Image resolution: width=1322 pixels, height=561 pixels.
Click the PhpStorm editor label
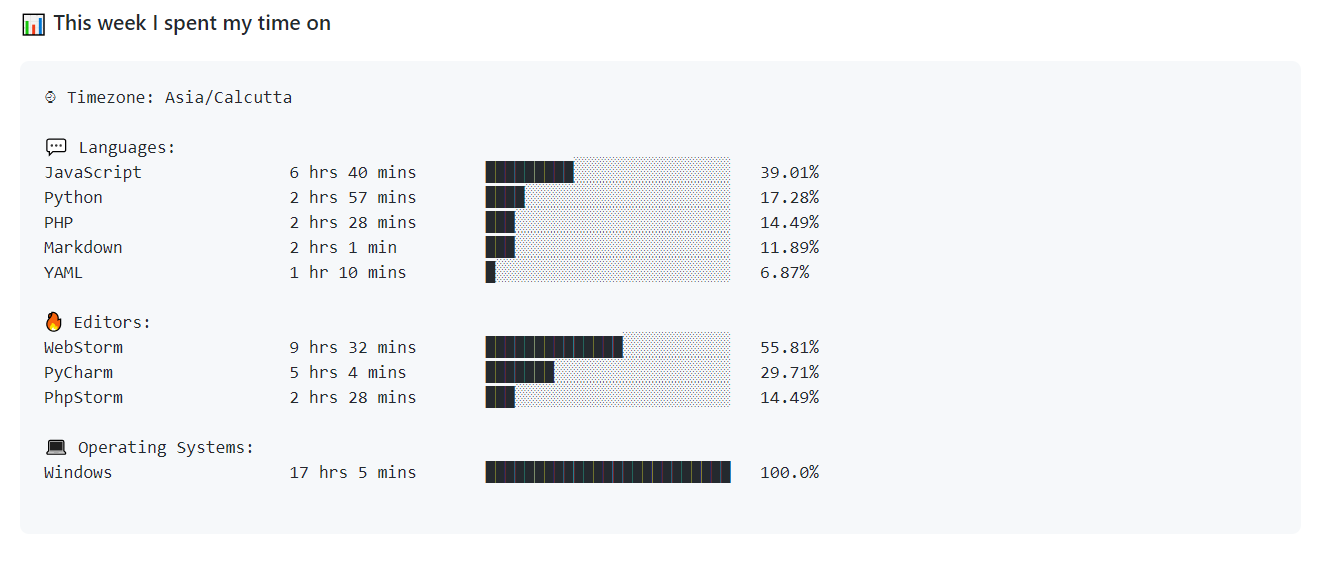83,397
